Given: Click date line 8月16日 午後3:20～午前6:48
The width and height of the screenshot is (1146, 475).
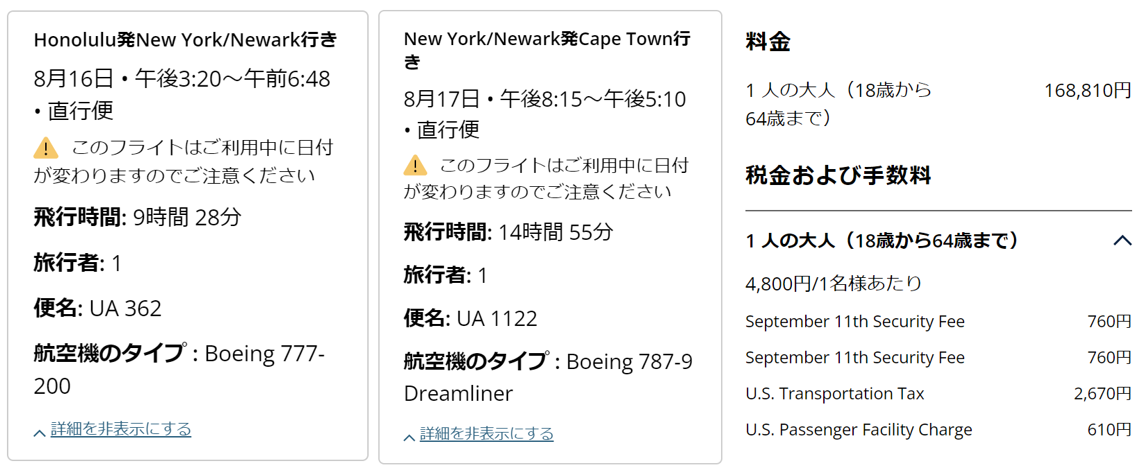Looking at the screenshot, I should click(x=182, y=79).
